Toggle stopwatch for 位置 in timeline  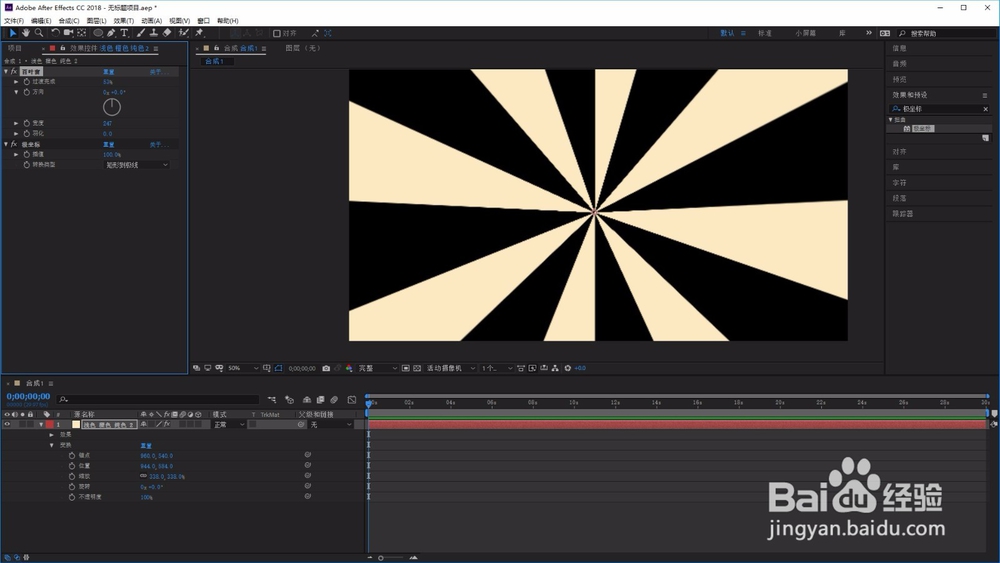click(x=71, y=465)
